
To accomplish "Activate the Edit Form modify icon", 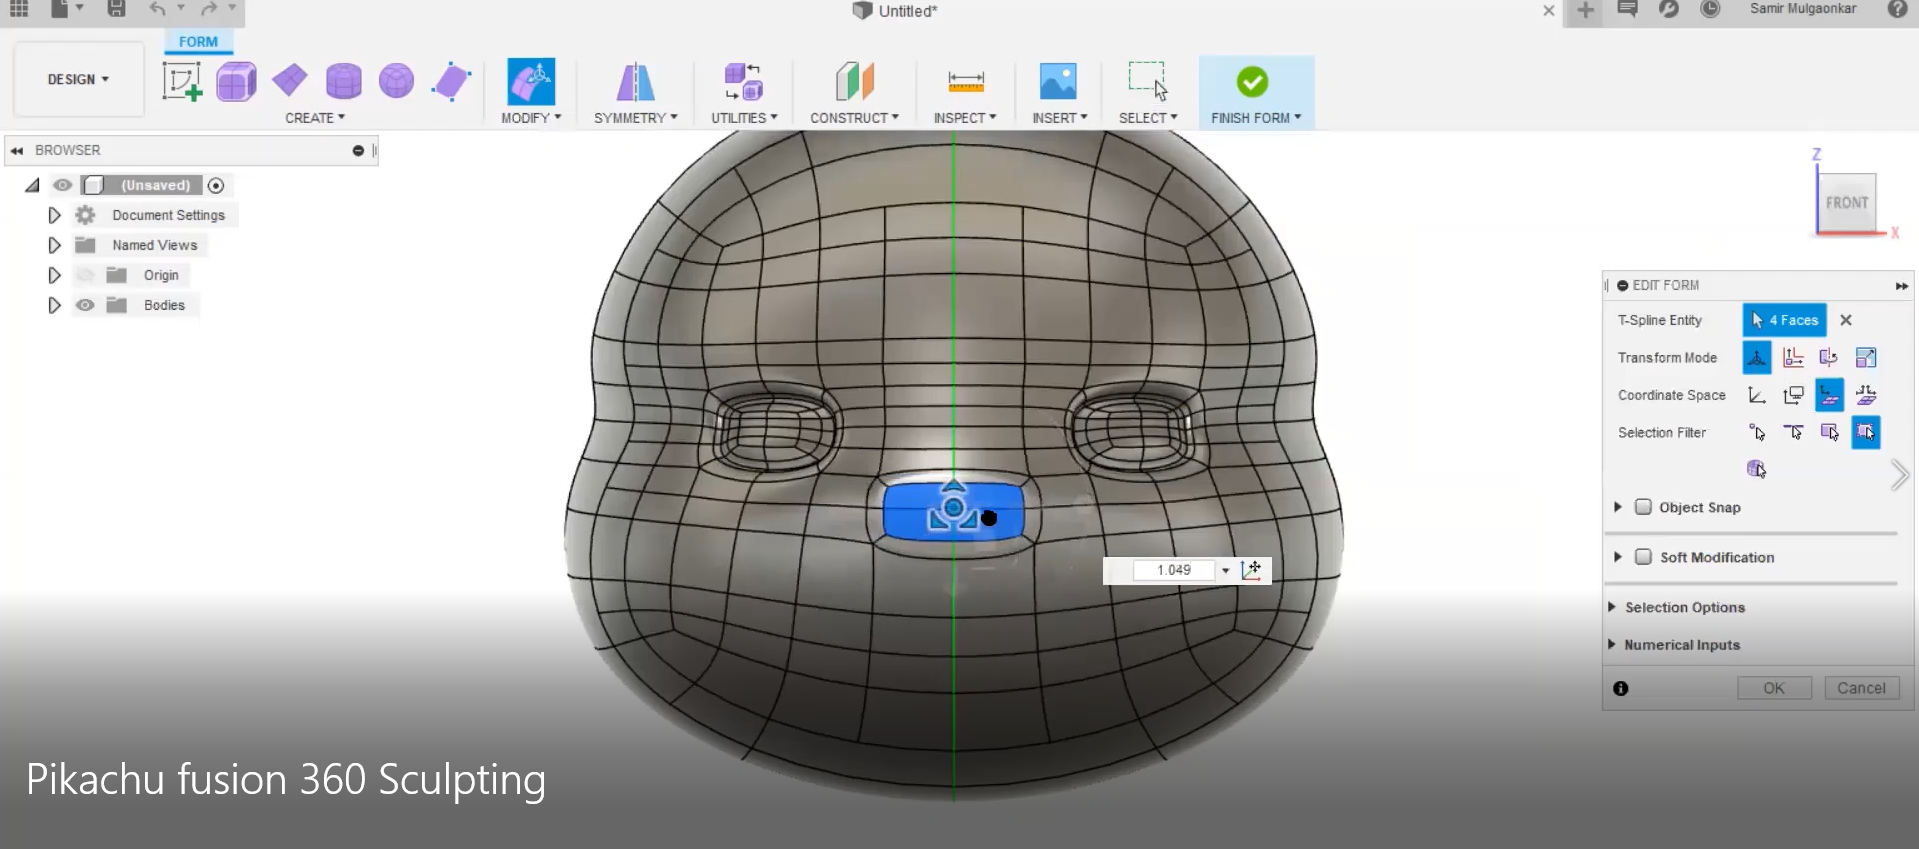I will (x=531, y=81).
